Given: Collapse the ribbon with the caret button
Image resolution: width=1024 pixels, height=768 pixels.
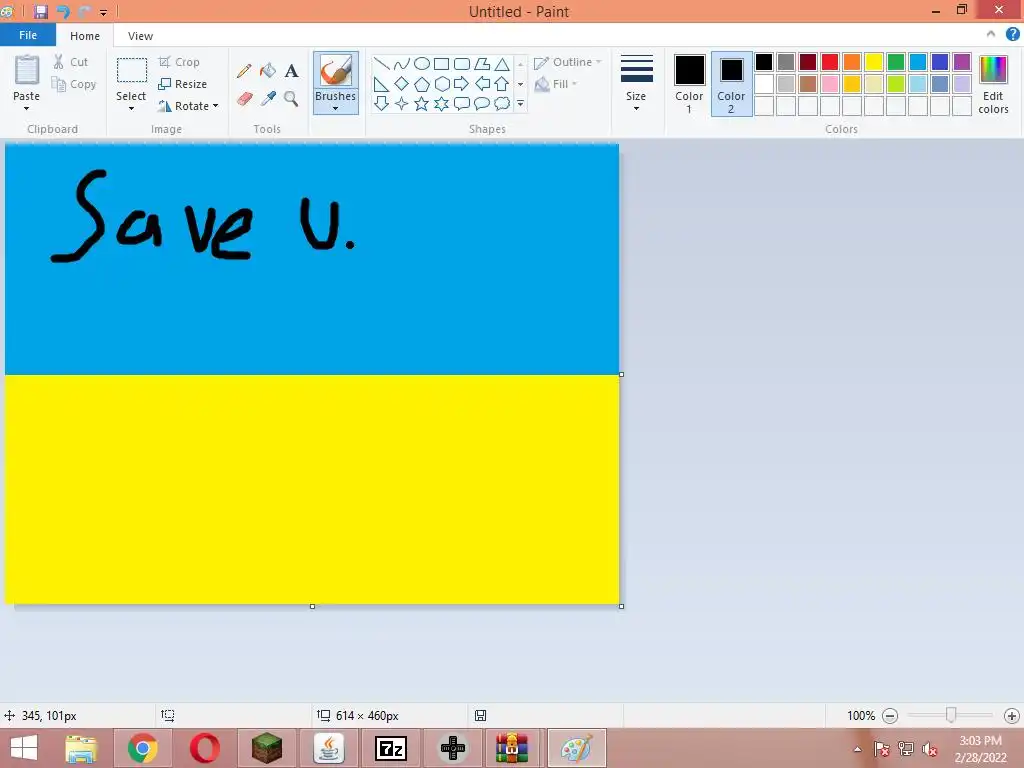Looking at the screenshot, I should coord(991,34).
